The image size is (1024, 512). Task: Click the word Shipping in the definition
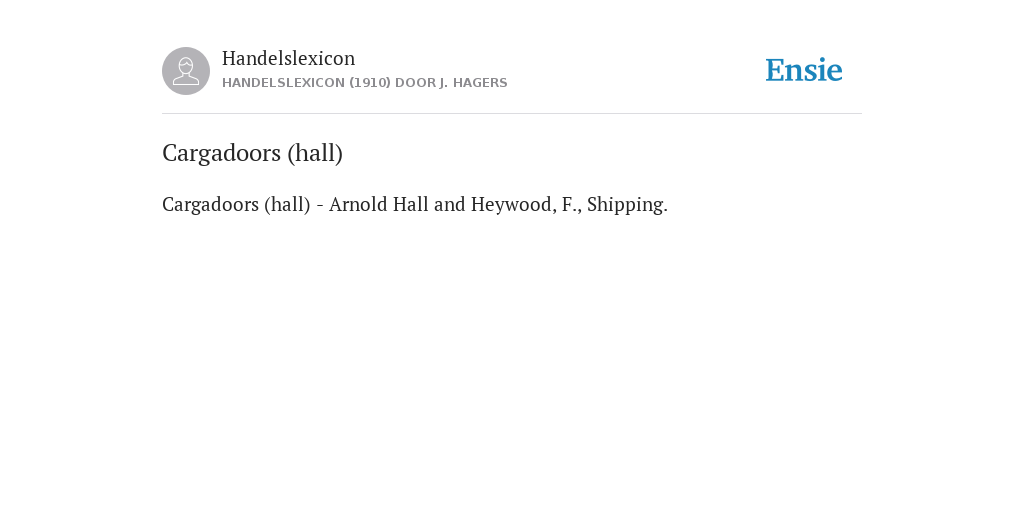click(627, 204)
